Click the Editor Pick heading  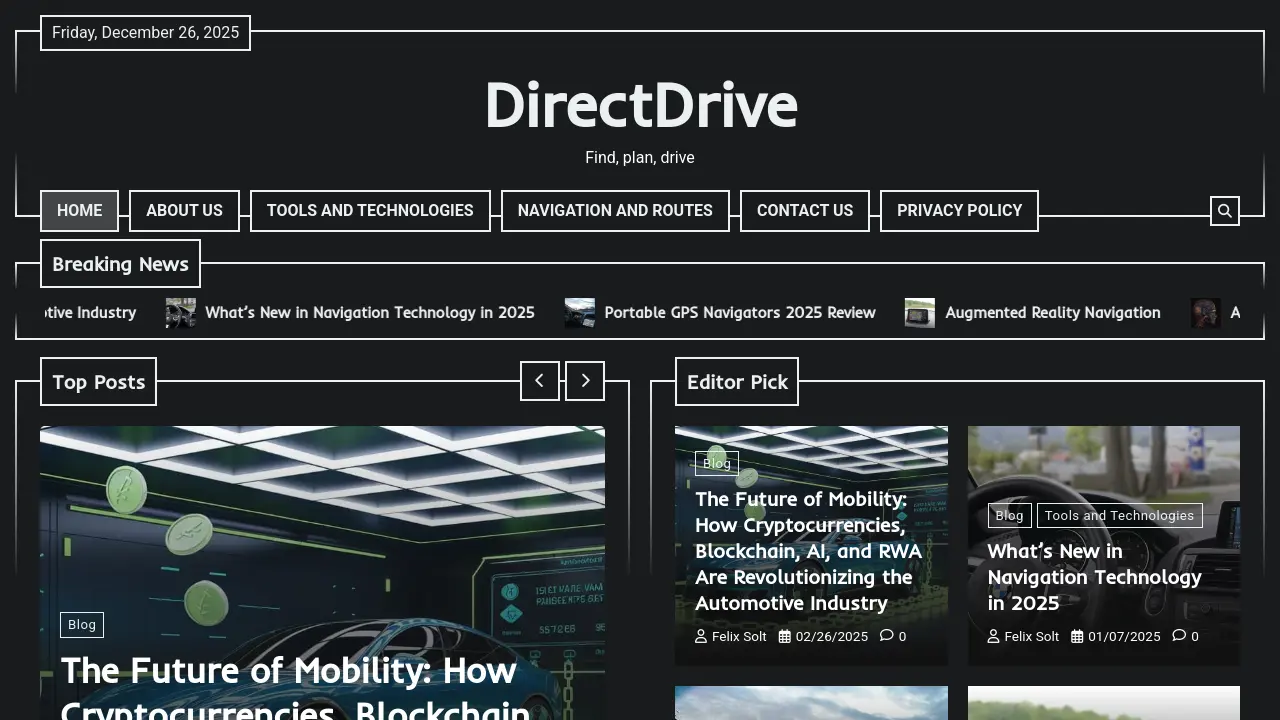click(737, 382)
